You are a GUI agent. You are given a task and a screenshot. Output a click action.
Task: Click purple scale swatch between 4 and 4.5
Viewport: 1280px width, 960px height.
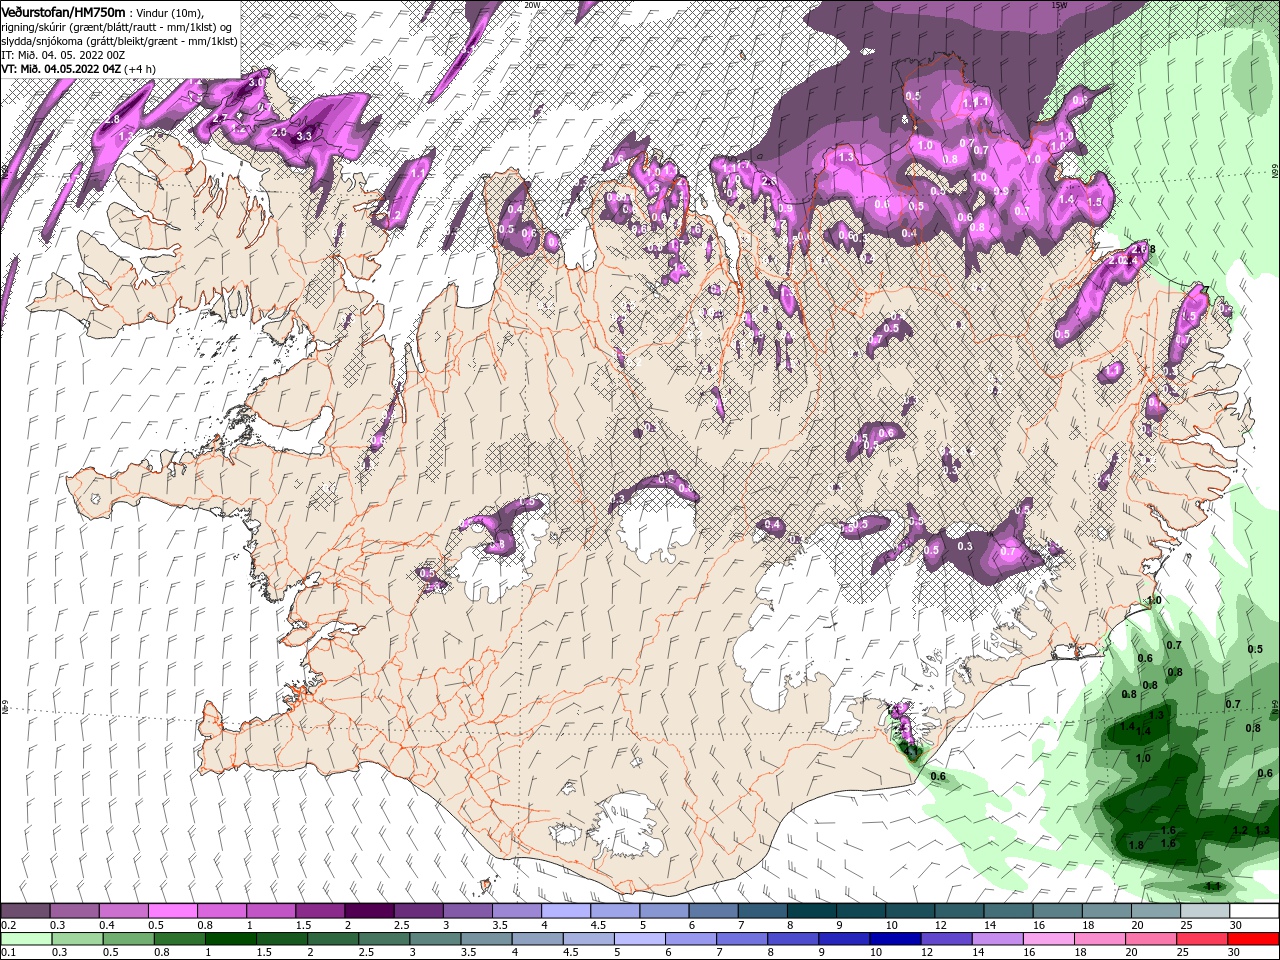tap(566, 911)
